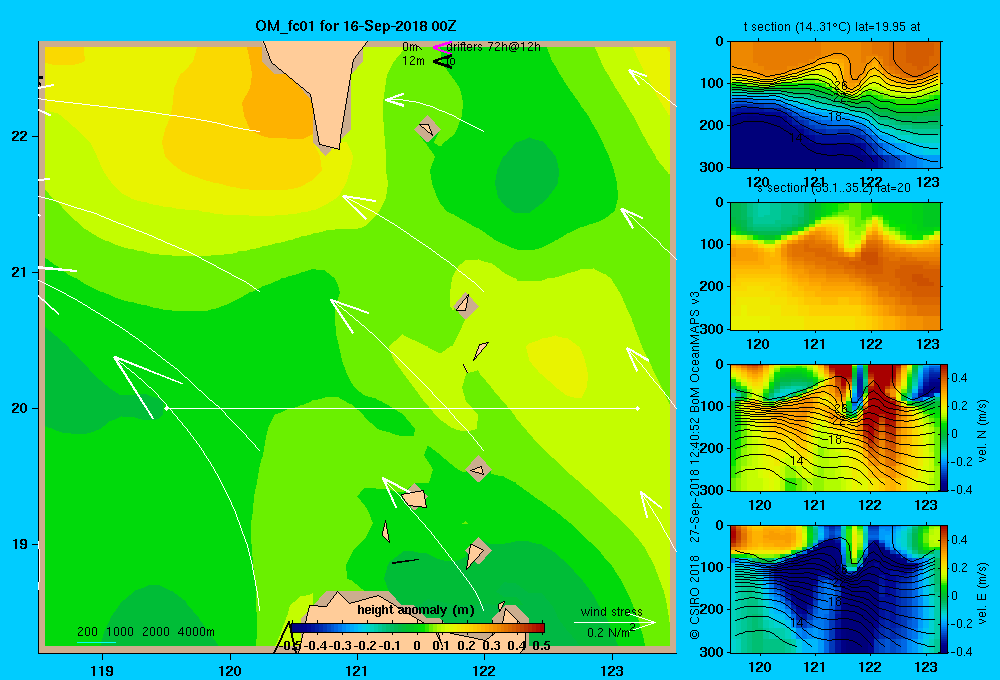Image resolution: width=1000 pixels, height=680 pixels.
Task: Click the '1000' depth legend label
Action: pos(120,632)
